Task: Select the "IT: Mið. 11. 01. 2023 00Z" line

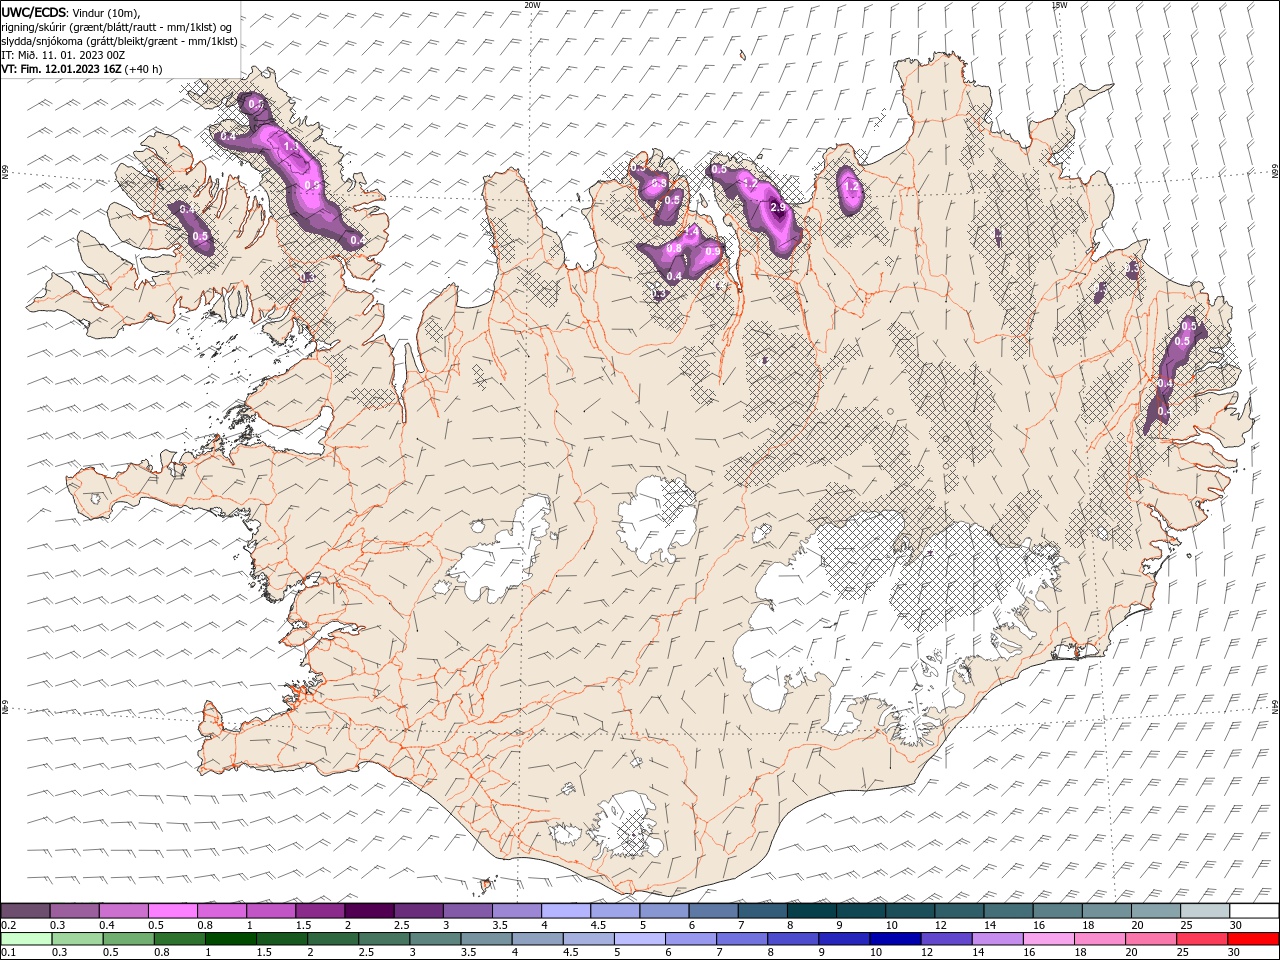Action: (x=63, y=55)
